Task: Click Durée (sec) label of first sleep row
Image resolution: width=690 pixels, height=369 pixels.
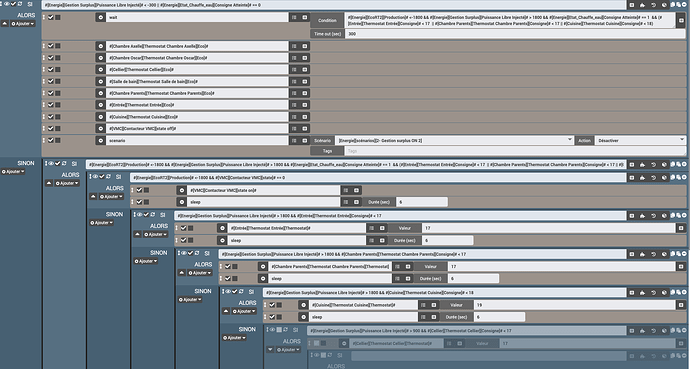Action: 379,202
